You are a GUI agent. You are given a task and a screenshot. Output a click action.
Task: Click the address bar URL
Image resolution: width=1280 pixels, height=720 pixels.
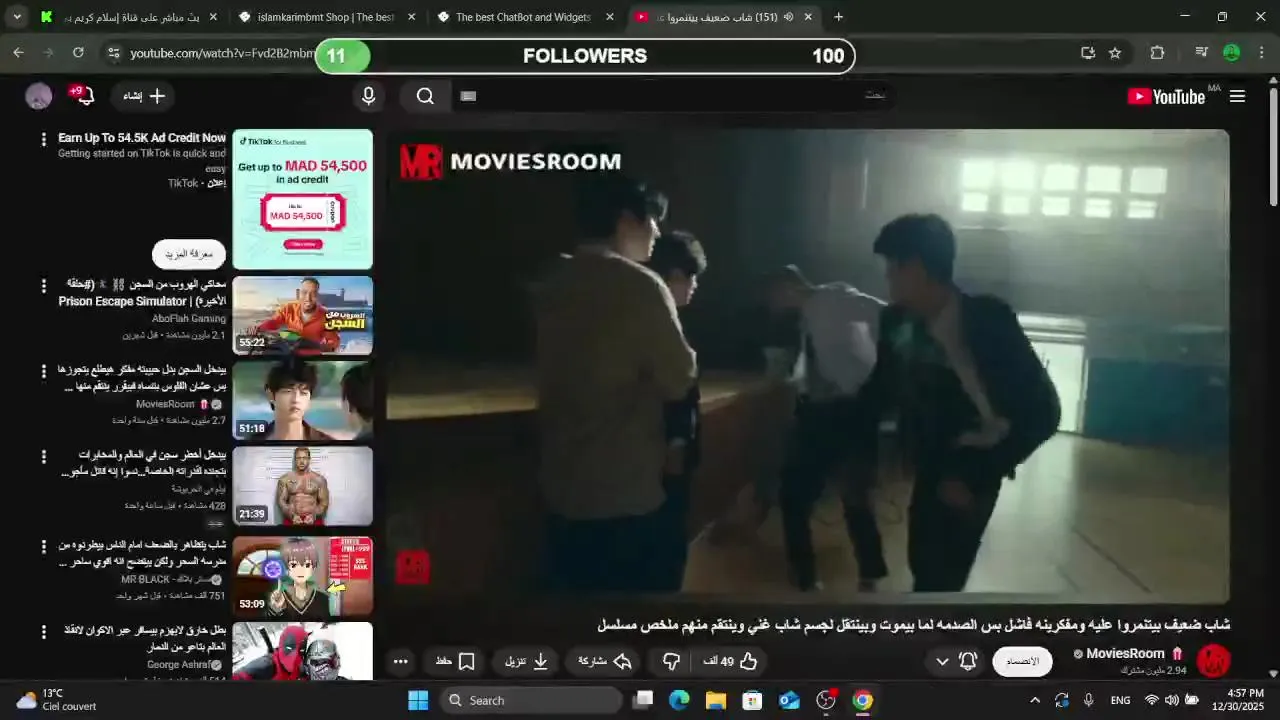[x=222, y=53]
